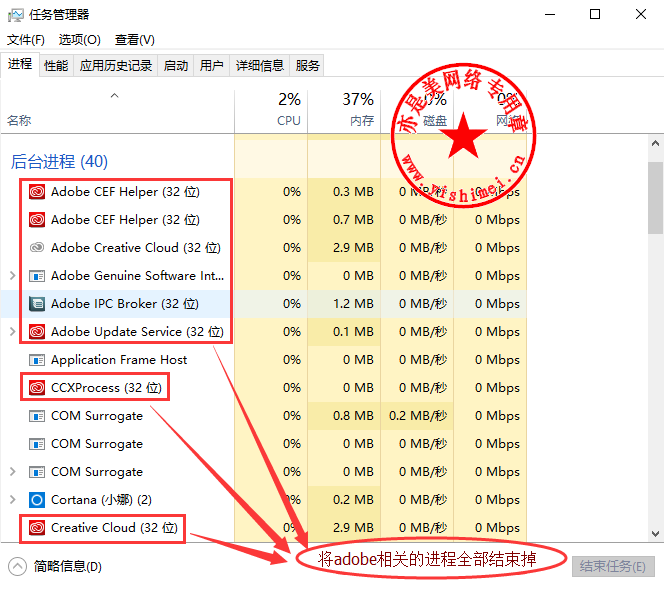This screenshot has width=664, height=591.
Task: Click the 简略信息 collapse arrow icon
Action: click(17, 566)
